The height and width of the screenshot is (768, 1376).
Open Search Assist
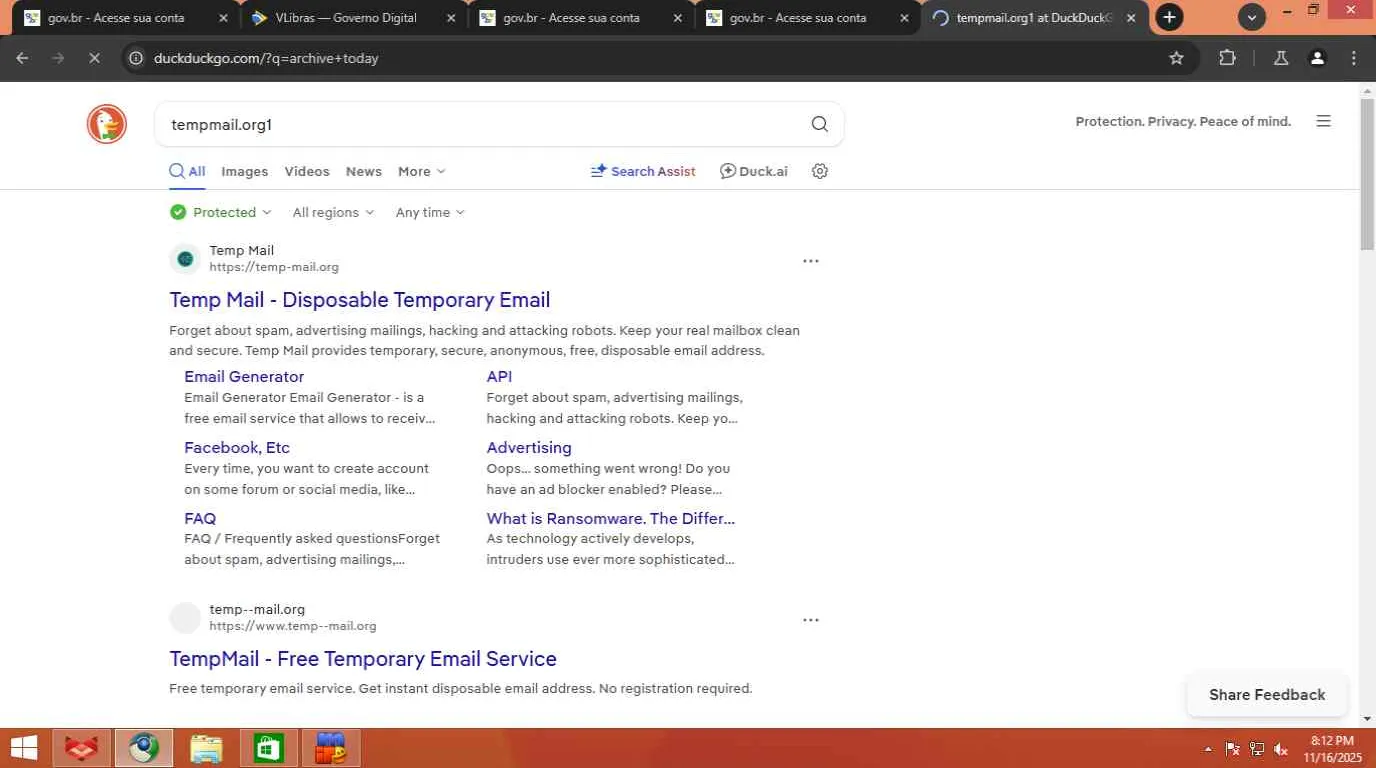643,171
